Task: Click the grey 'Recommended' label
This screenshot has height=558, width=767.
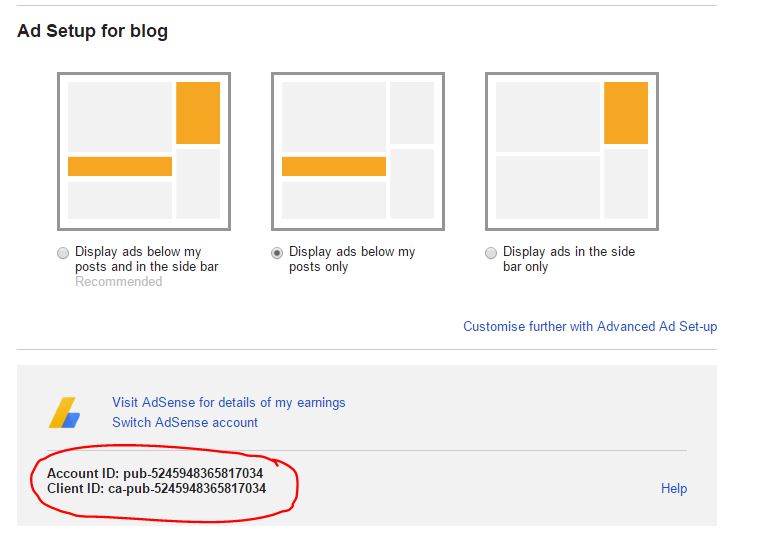Action: 118,282
